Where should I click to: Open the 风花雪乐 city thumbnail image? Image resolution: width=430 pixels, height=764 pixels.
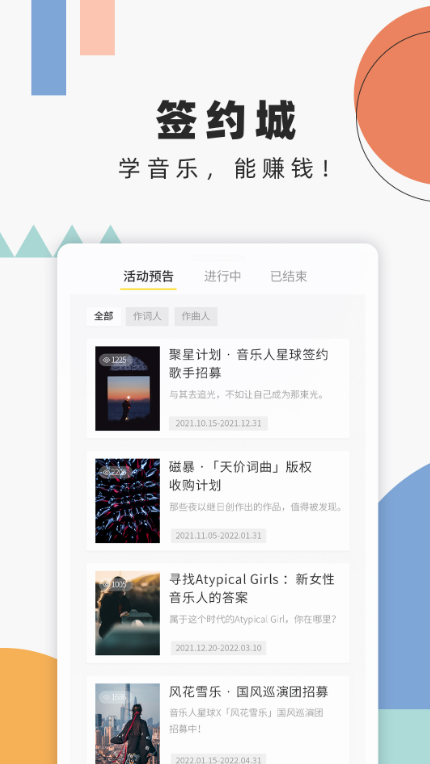[128, 724]
